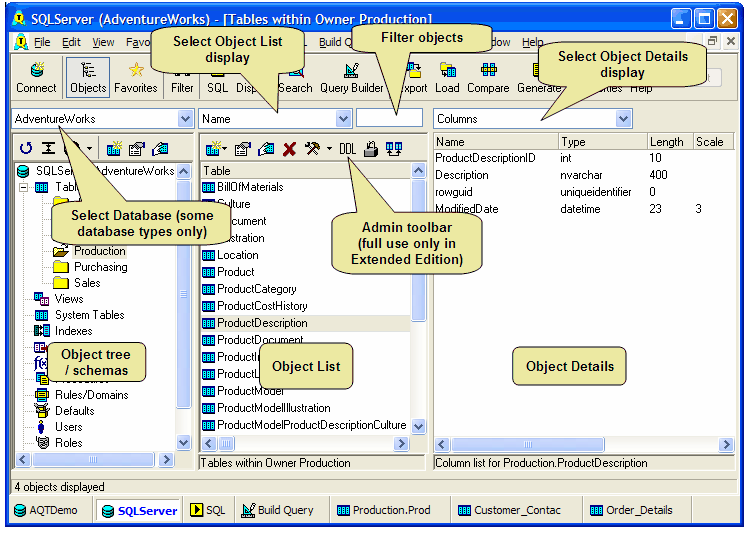749x533 pixels.
Task: Open the View menu
Action: point(103,43)
